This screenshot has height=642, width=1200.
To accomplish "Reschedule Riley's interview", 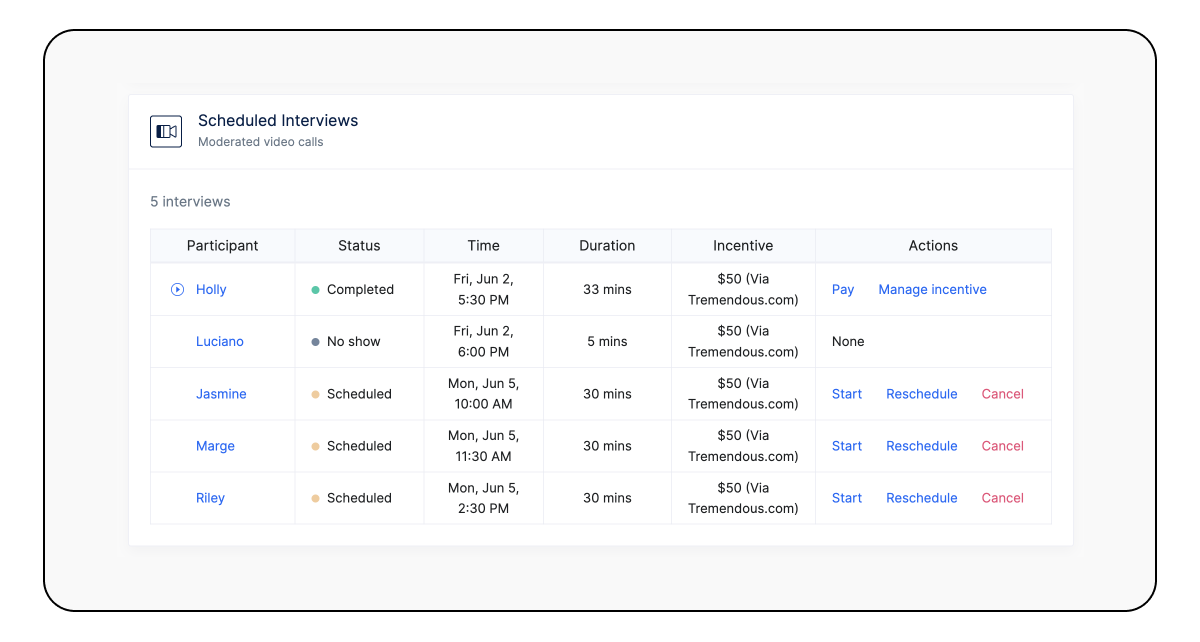I will point(922,498).
